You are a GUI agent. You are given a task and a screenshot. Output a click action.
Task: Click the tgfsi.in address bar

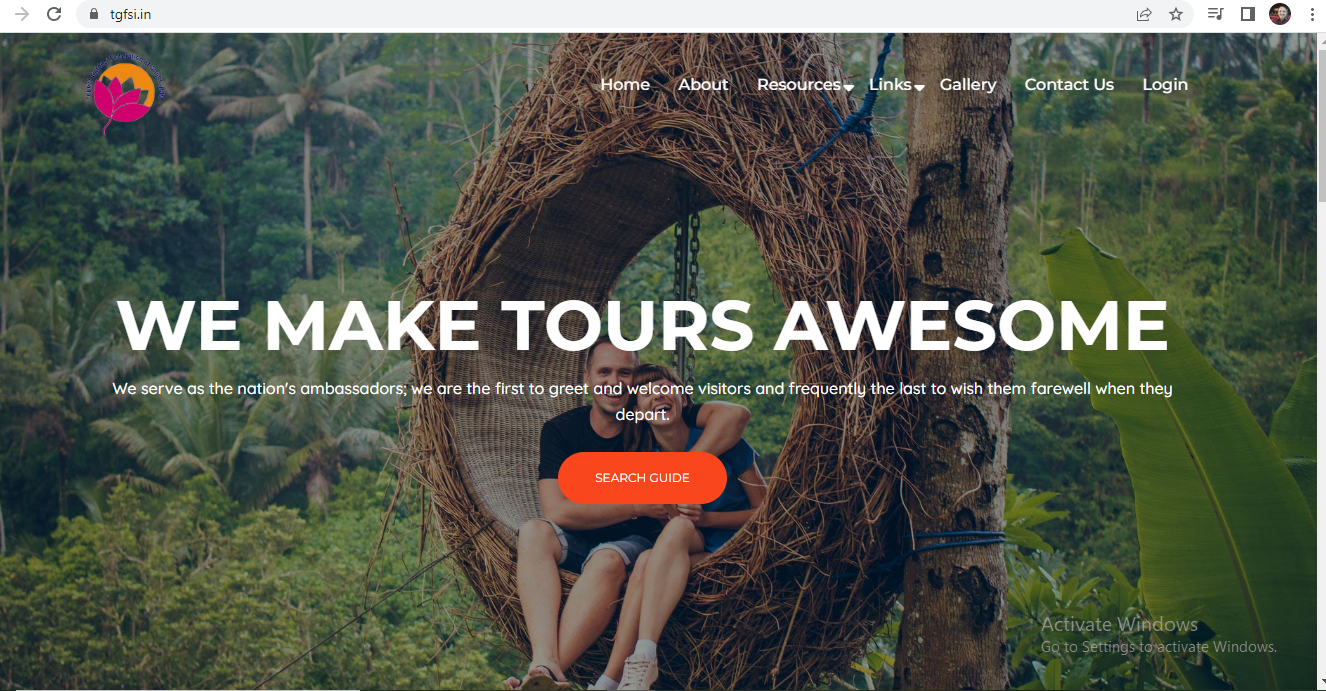point(620,14)
